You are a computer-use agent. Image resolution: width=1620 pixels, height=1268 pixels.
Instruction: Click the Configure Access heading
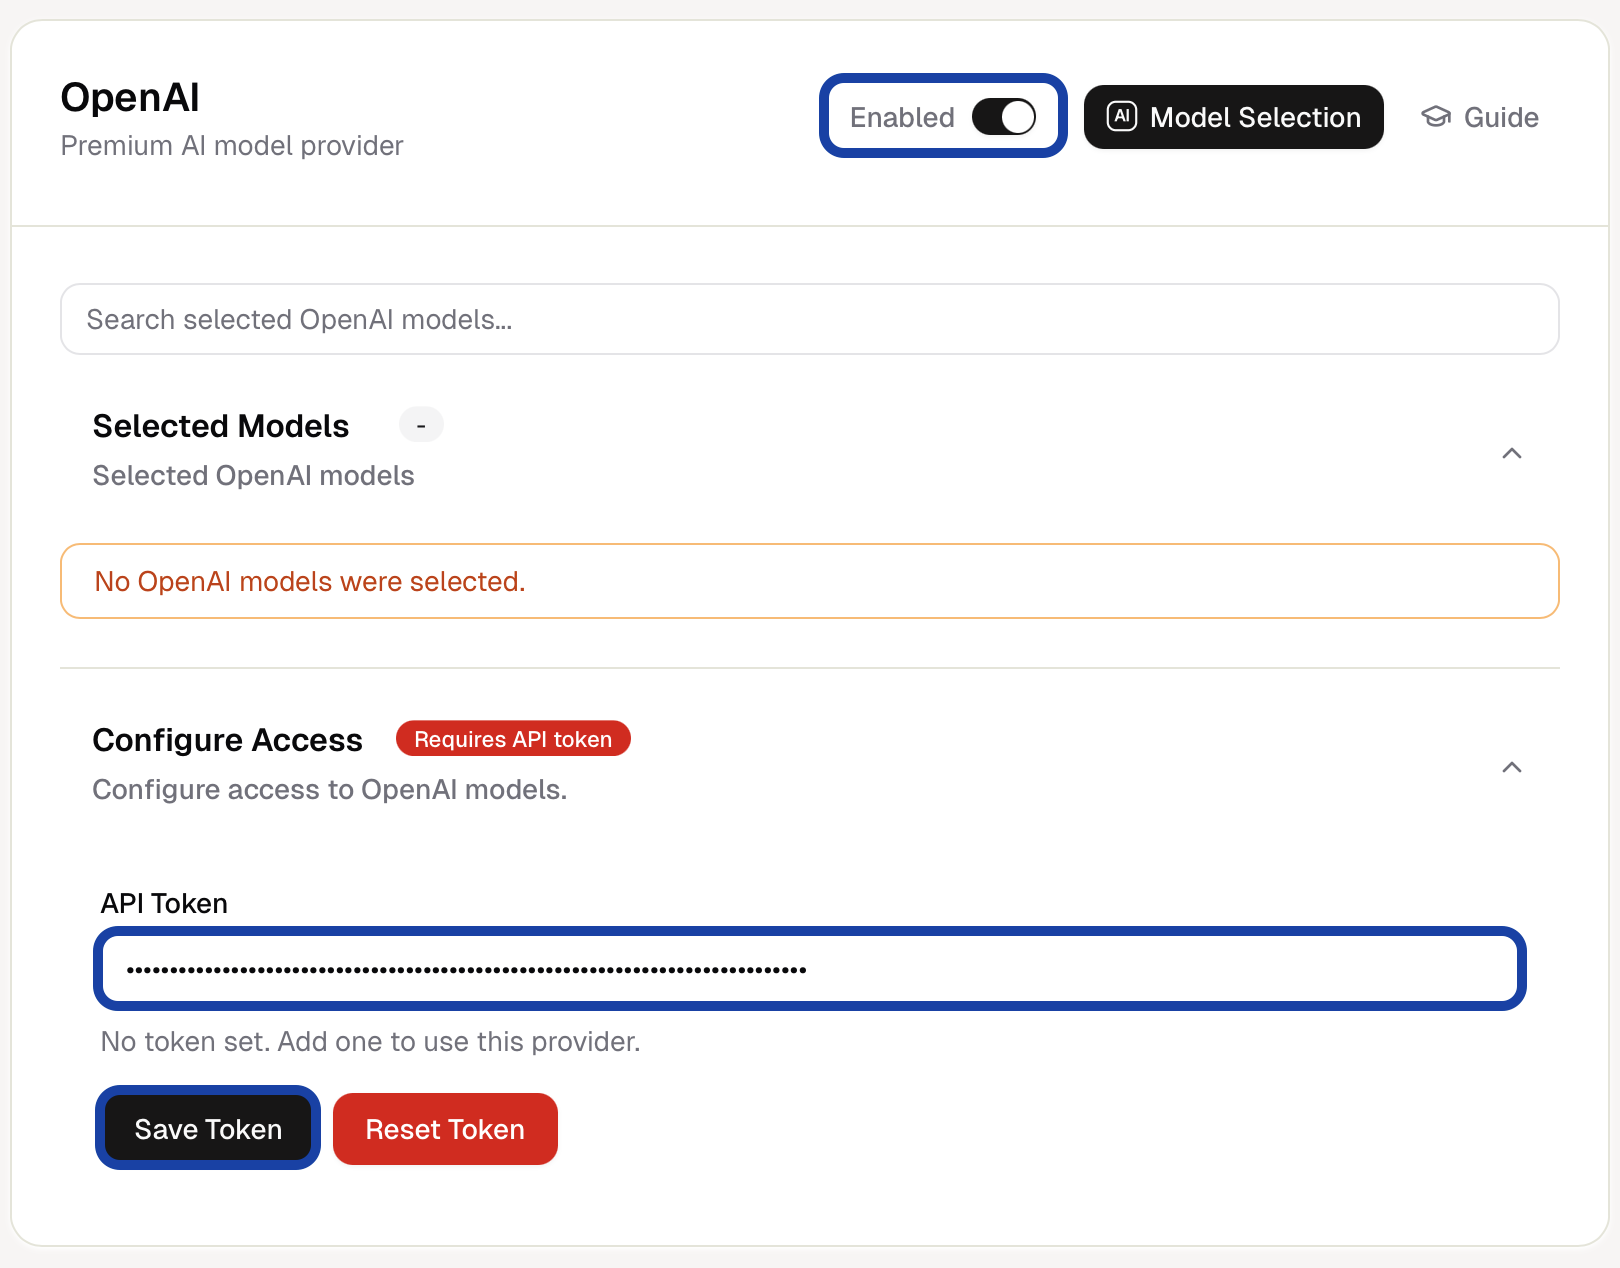click(228, 740)
